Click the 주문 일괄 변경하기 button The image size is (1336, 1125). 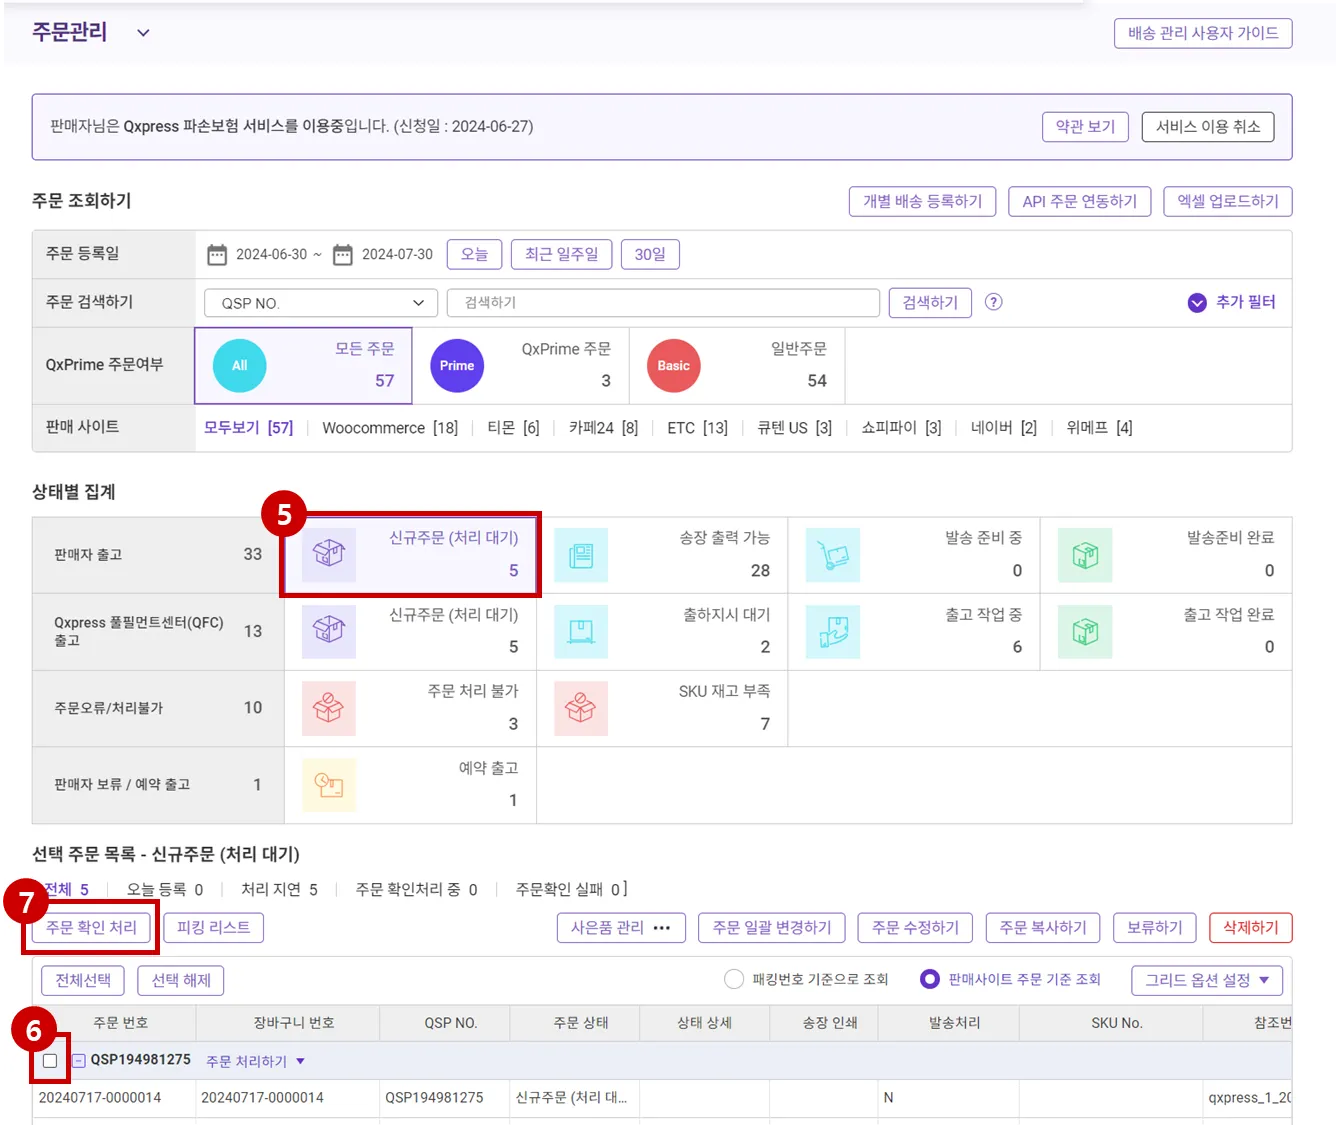[x=772, y=928]
